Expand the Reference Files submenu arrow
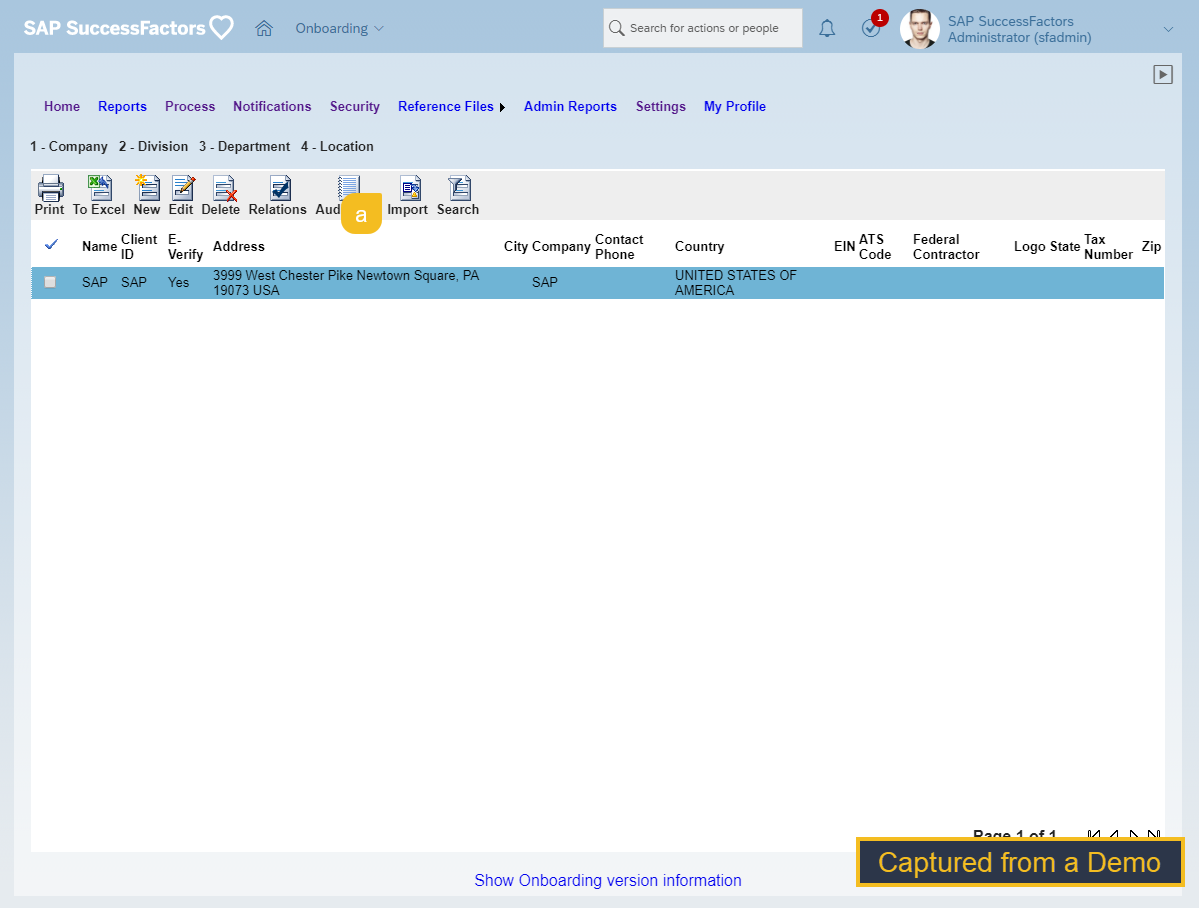Viewport: 1199px width, 908px height. click(x=502, y=107)
